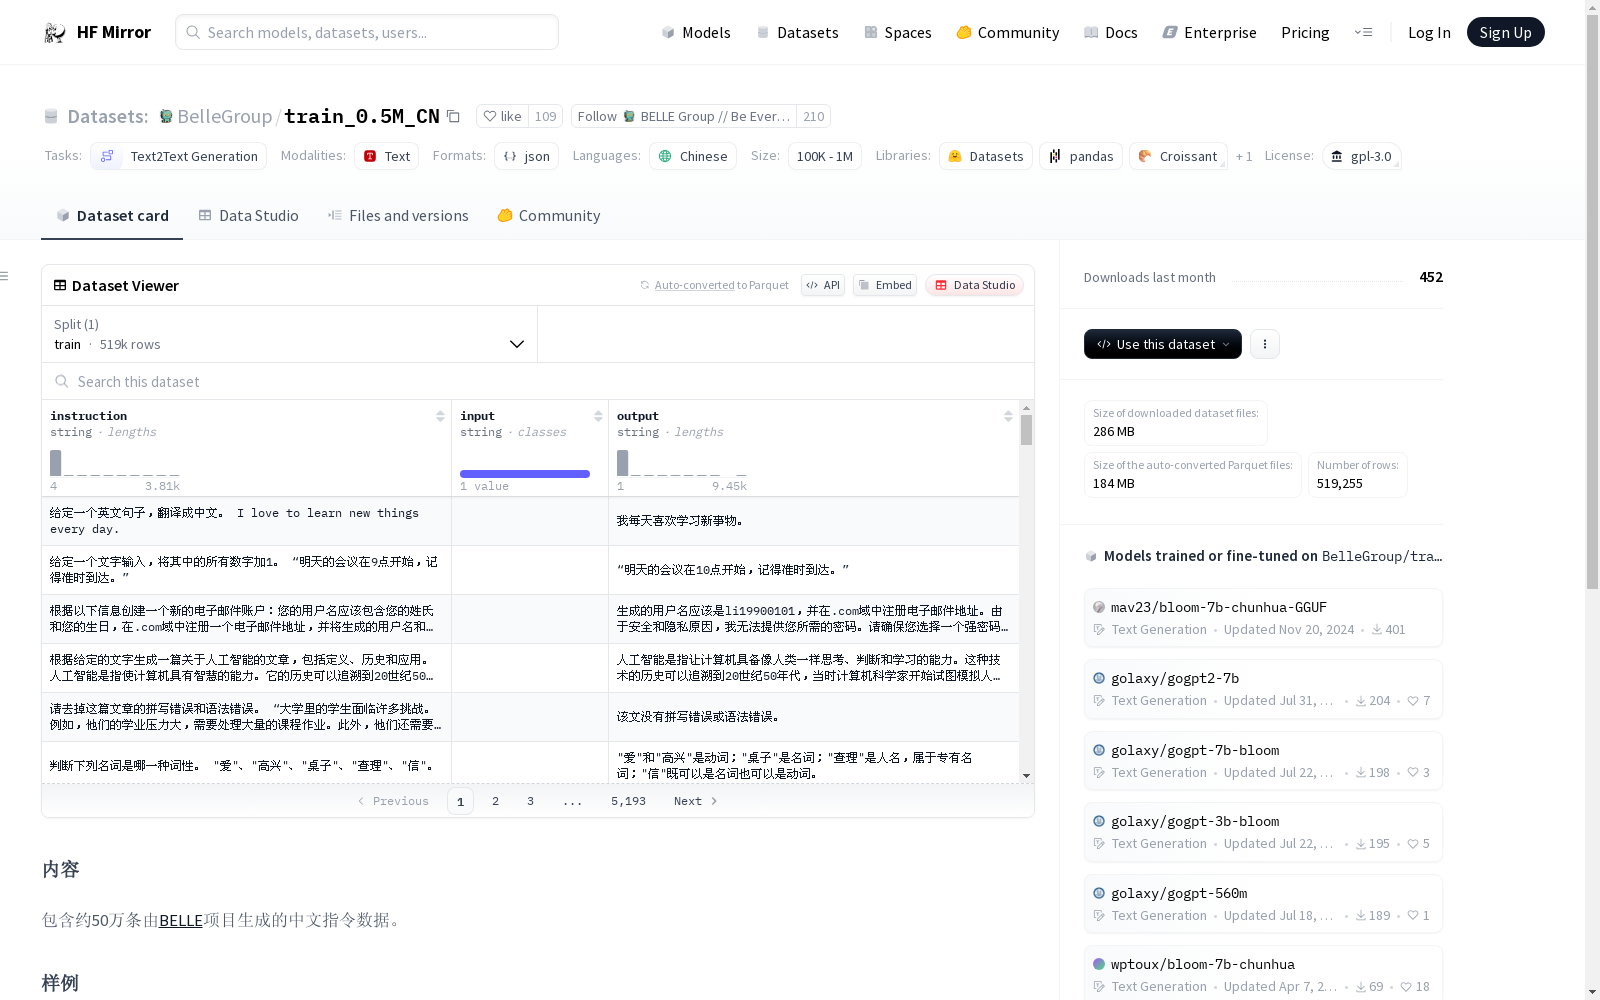The width and height of the screenshot is (1600, 1000).
Task: Go to page 2 of viewer
Action: click(x=495, y=801)
